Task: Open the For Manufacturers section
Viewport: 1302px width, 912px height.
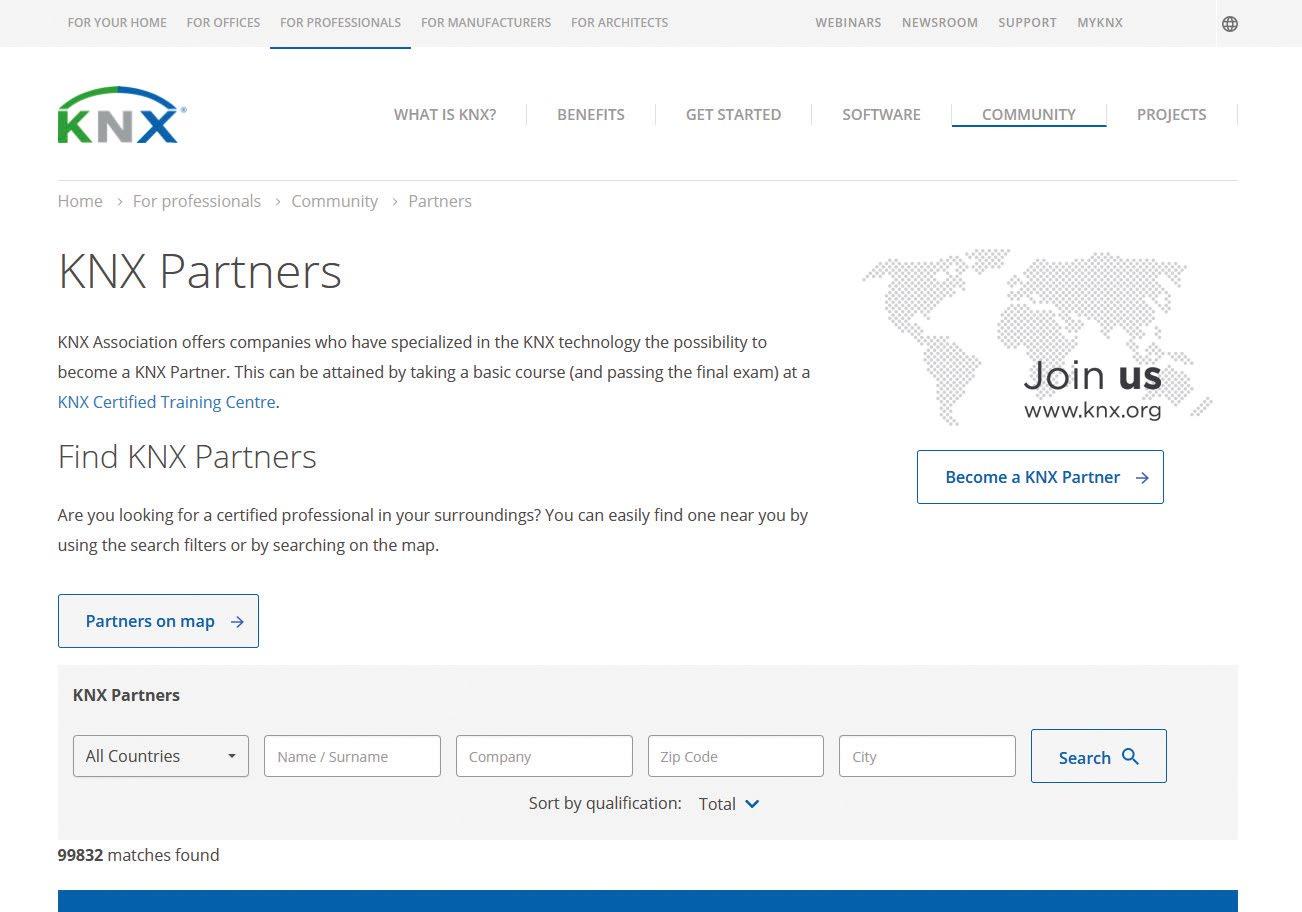Action: [486, 22]
